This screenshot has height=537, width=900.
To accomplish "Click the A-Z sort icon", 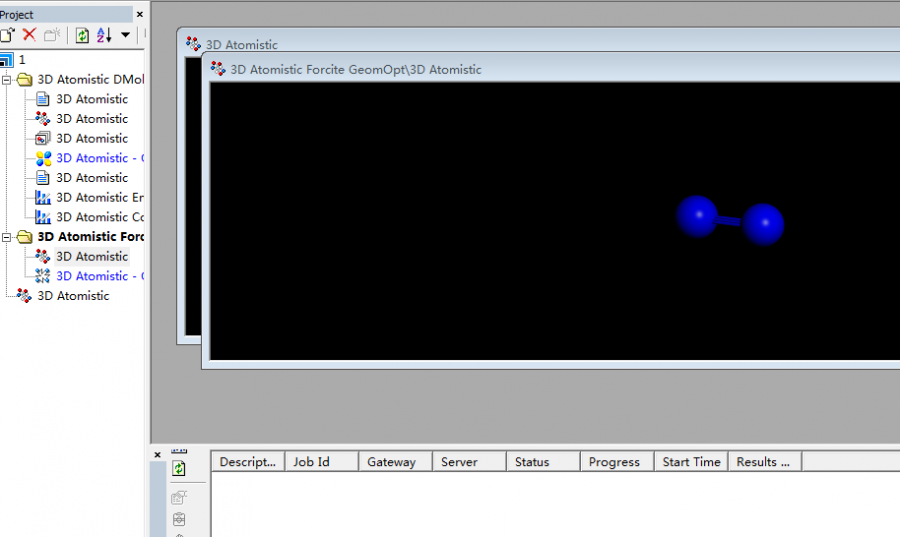I will [104, 35].
